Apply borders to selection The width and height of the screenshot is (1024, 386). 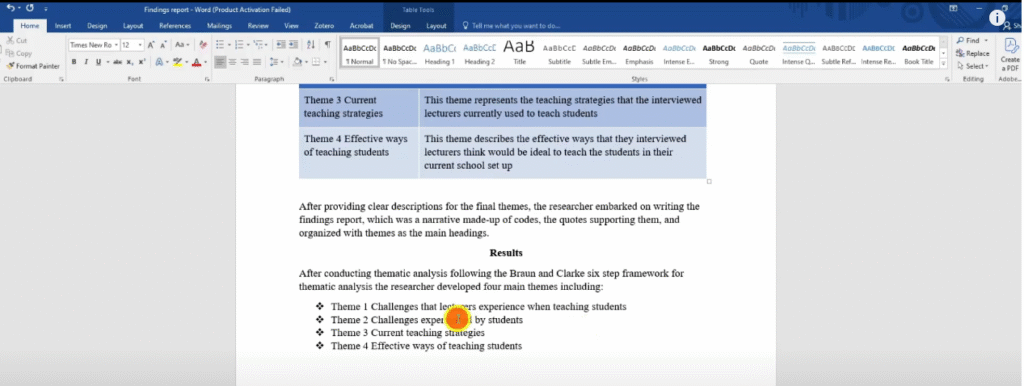[x=316, y=62]
